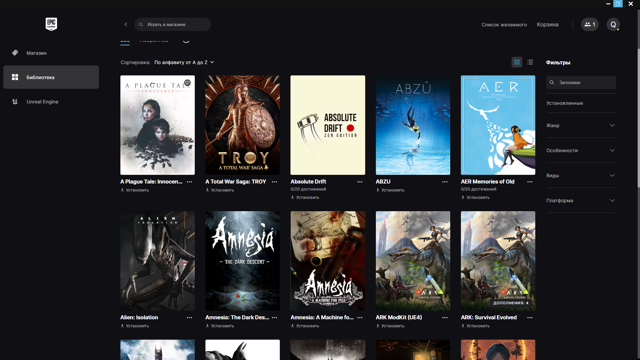Switch to list view layout

pyautogui.click(x=530, y=62)
